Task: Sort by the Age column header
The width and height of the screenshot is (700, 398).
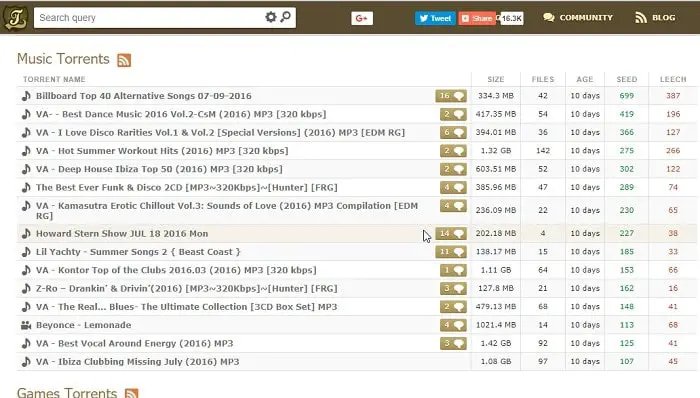Action: [x=584, y=79]
